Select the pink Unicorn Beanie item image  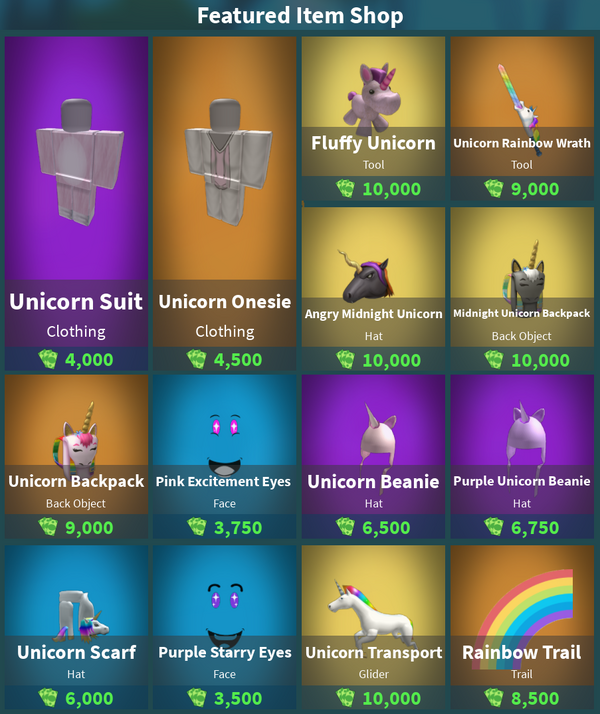tap(377, 438)
